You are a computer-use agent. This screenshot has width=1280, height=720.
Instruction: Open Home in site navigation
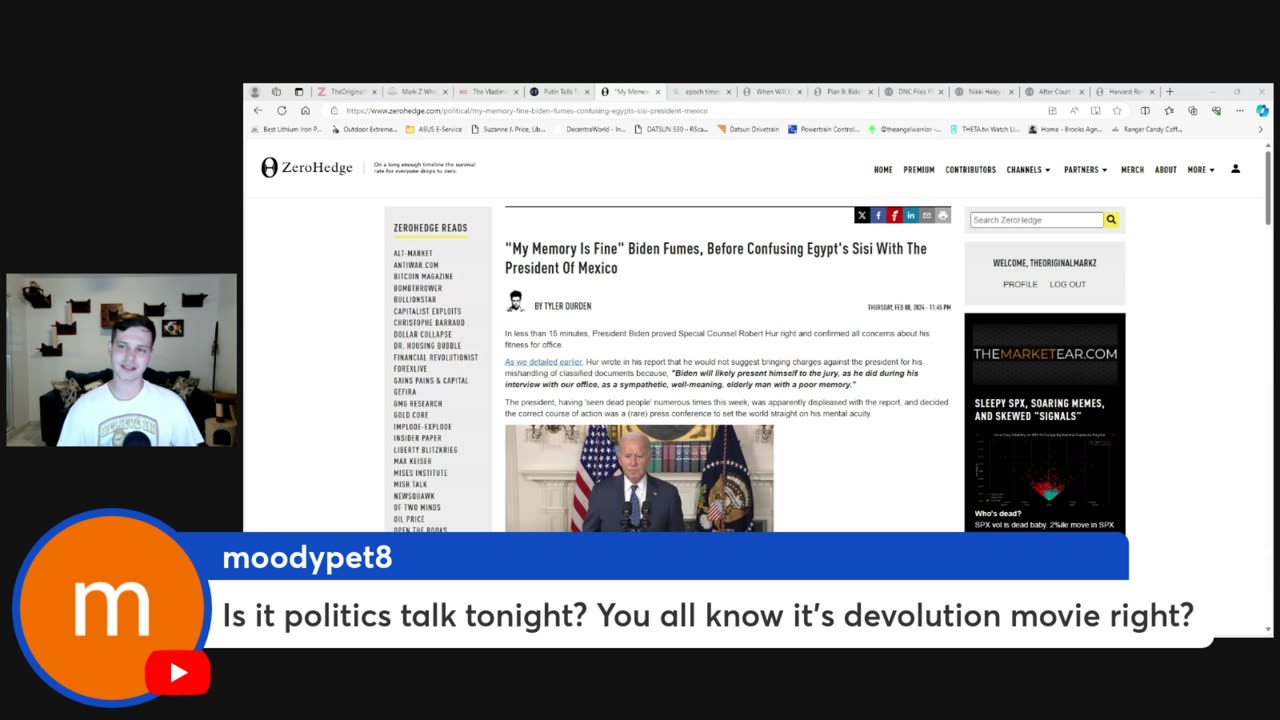(883, 170)
